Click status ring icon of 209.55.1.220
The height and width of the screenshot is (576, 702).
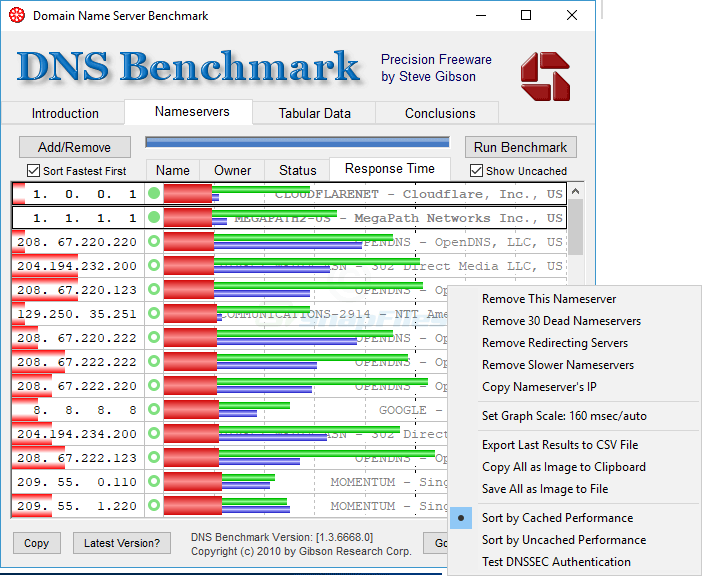pyautogui.click(x=154, y=505)
